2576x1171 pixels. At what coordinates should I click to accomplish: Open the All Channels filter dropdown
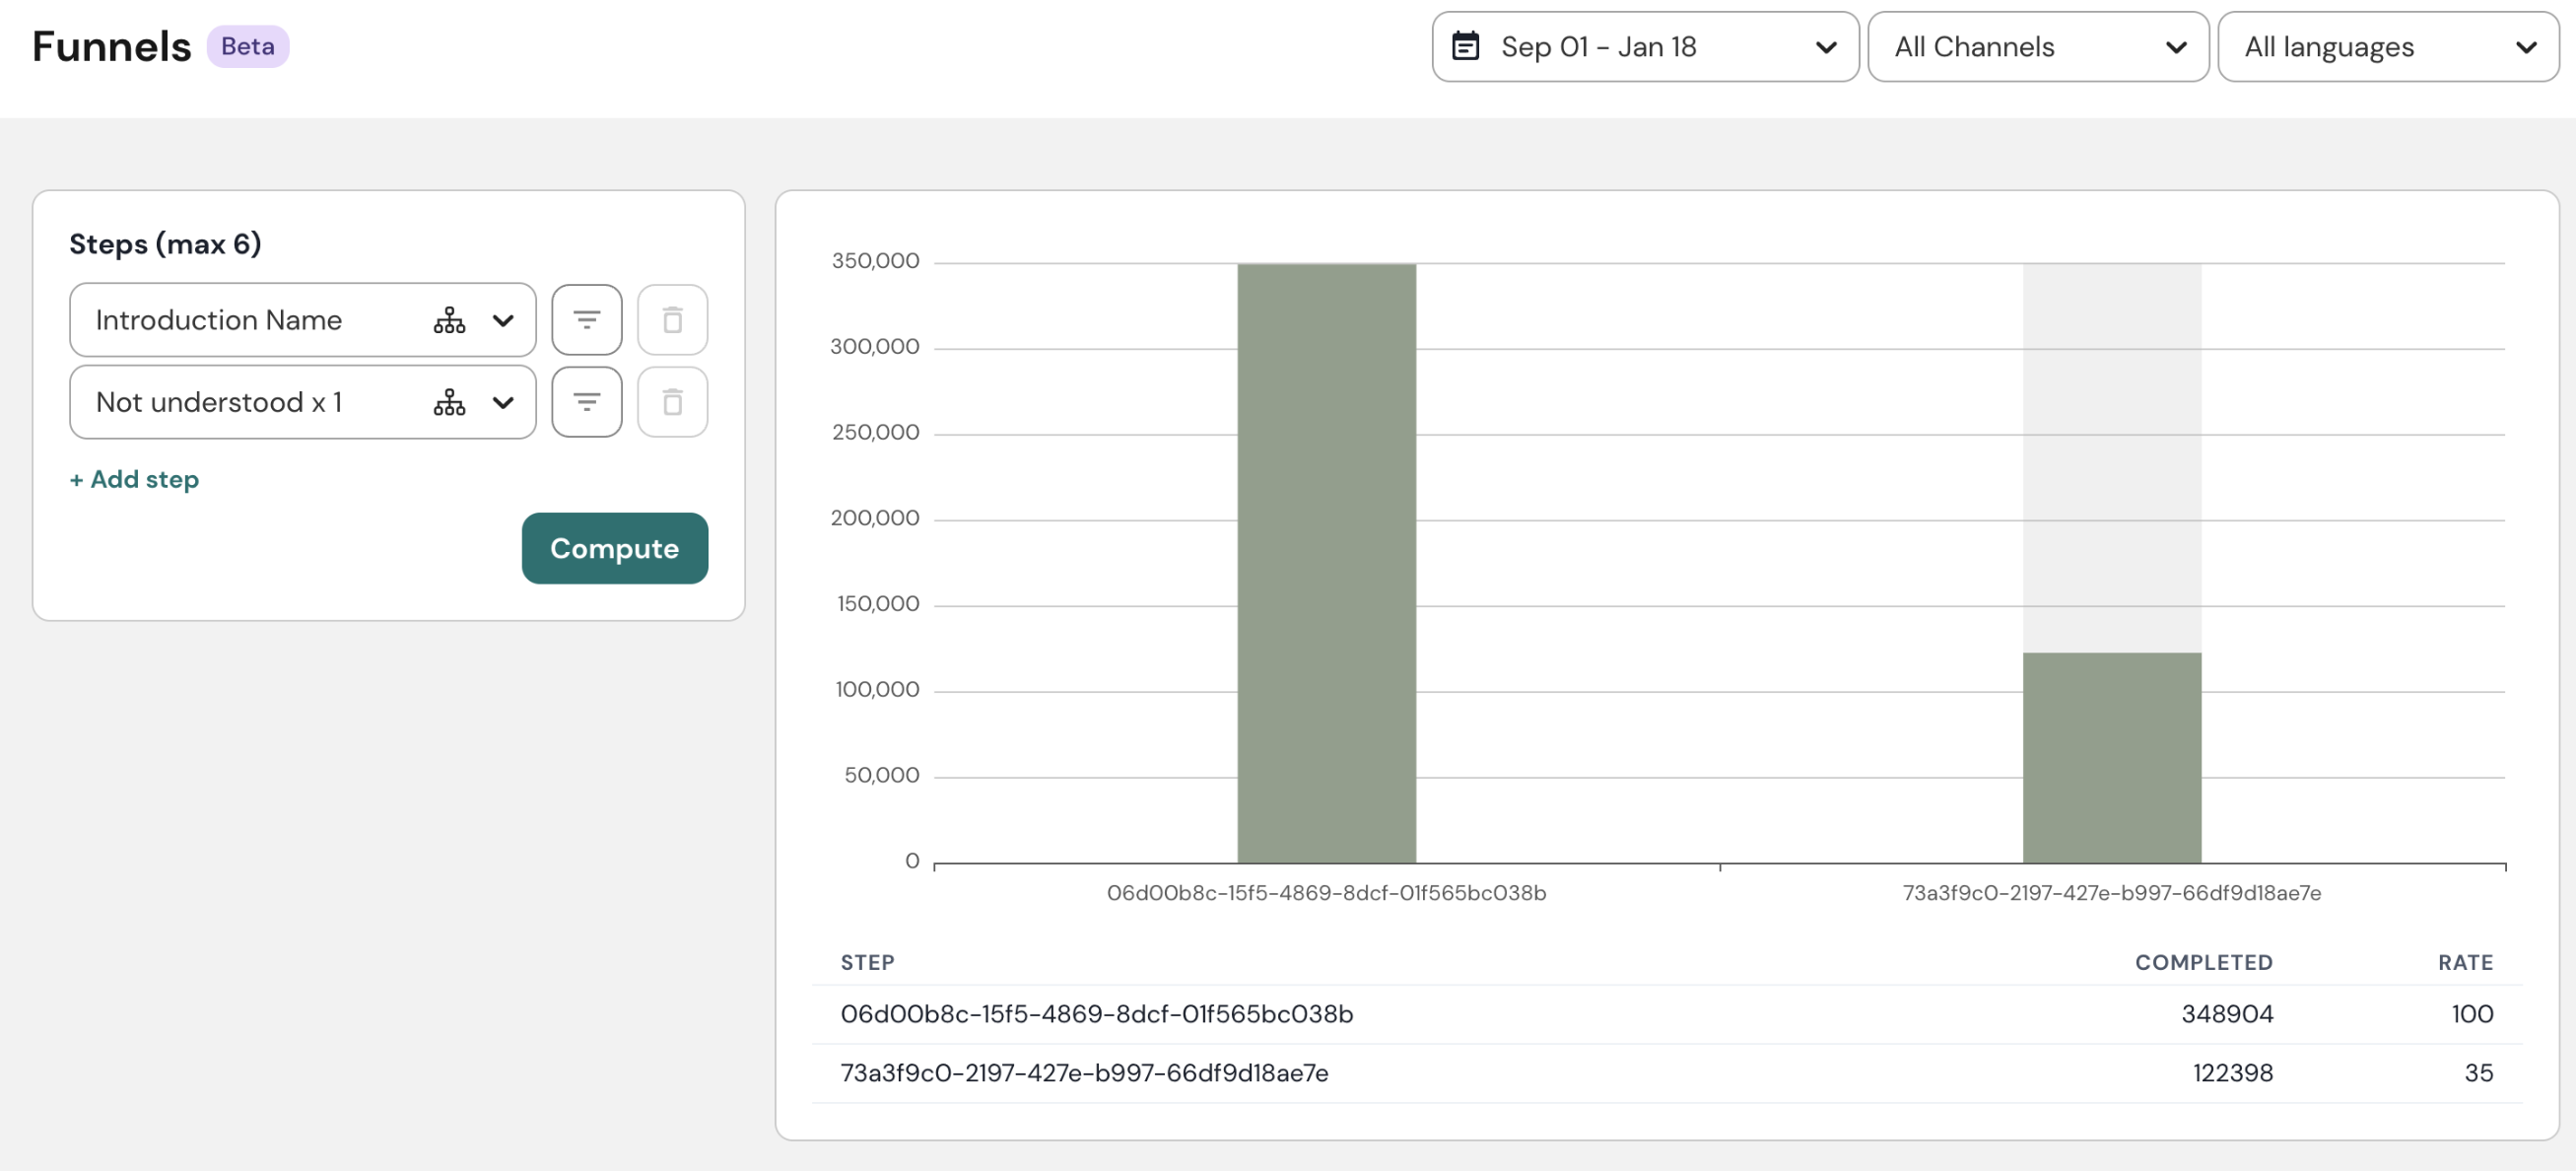pos(2037,46)
